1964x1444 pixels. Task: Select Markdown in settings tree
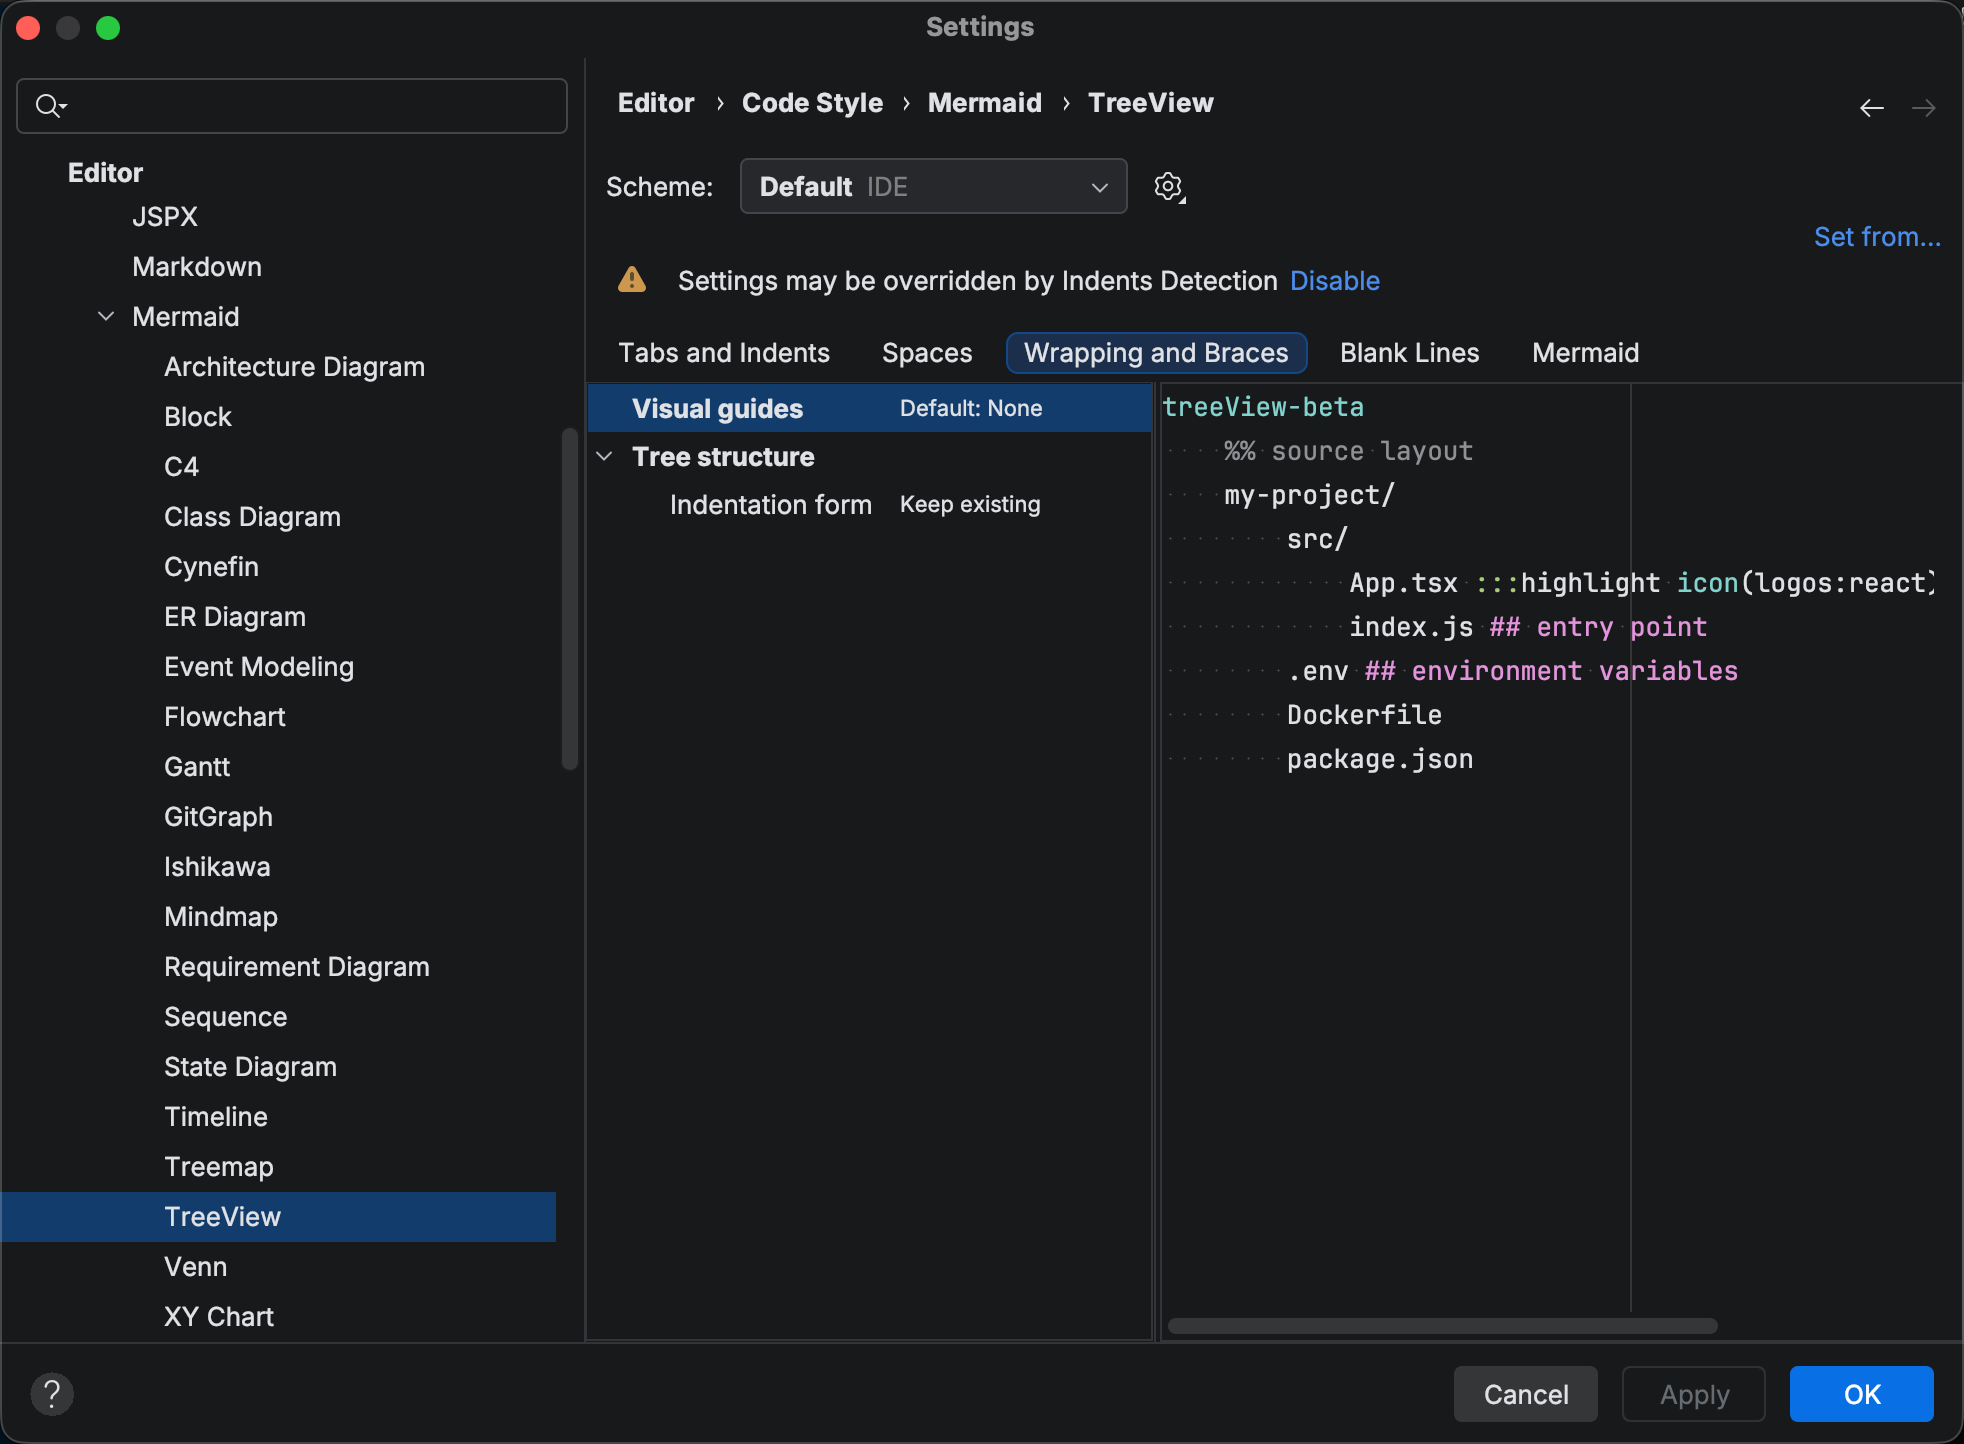pyautogui.click(x=197, y=266)
